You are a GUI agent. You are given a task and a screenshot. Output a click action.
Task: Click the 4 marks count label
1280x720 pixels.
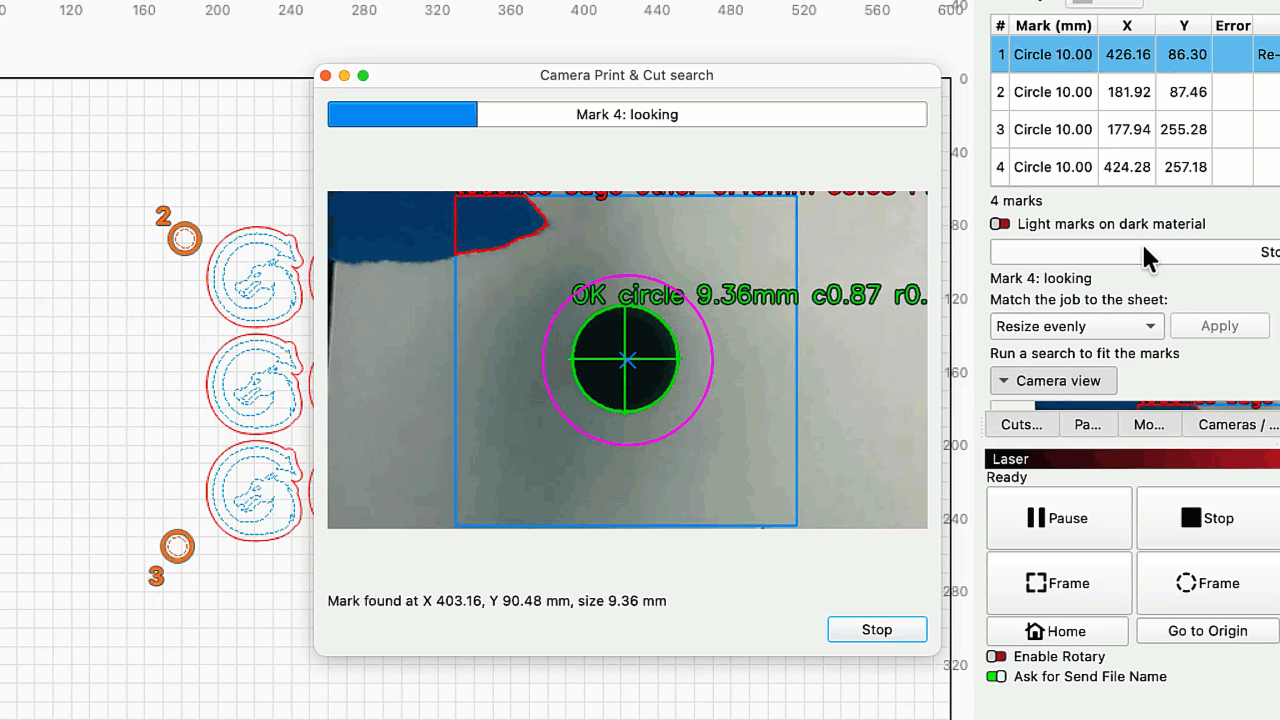(x=1016, y=201)
